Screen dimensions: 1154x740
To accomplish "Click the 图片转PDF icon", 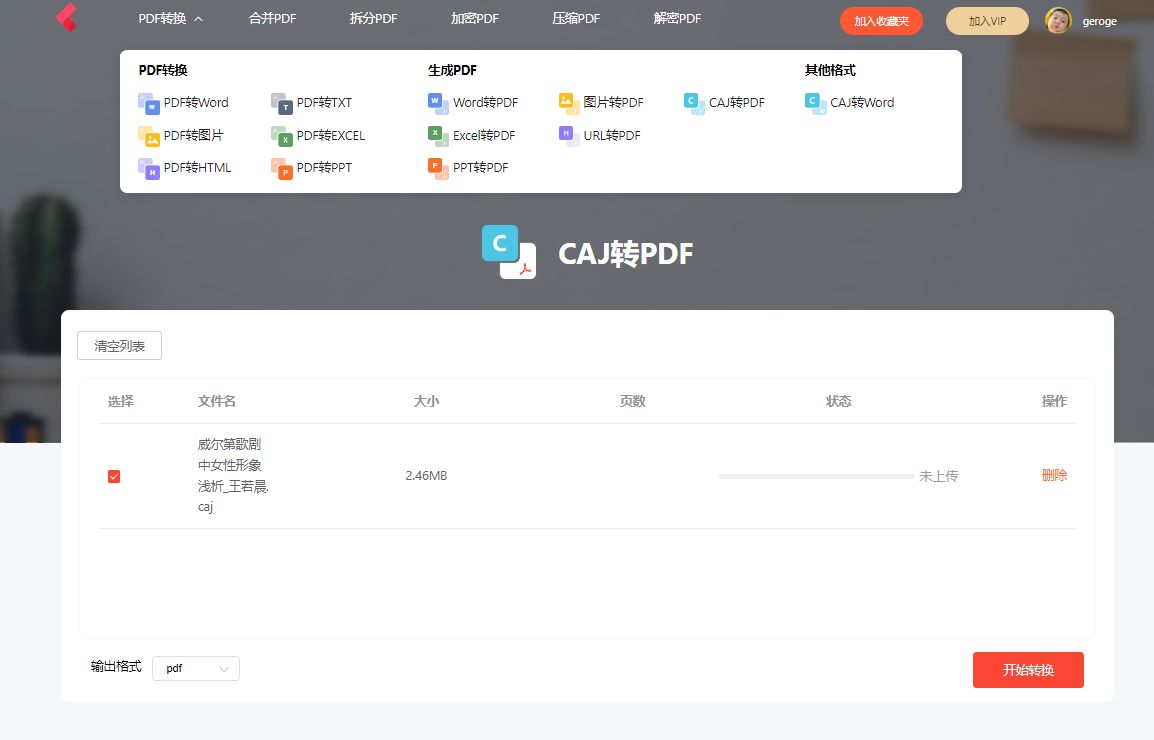I will coord(569,103).
